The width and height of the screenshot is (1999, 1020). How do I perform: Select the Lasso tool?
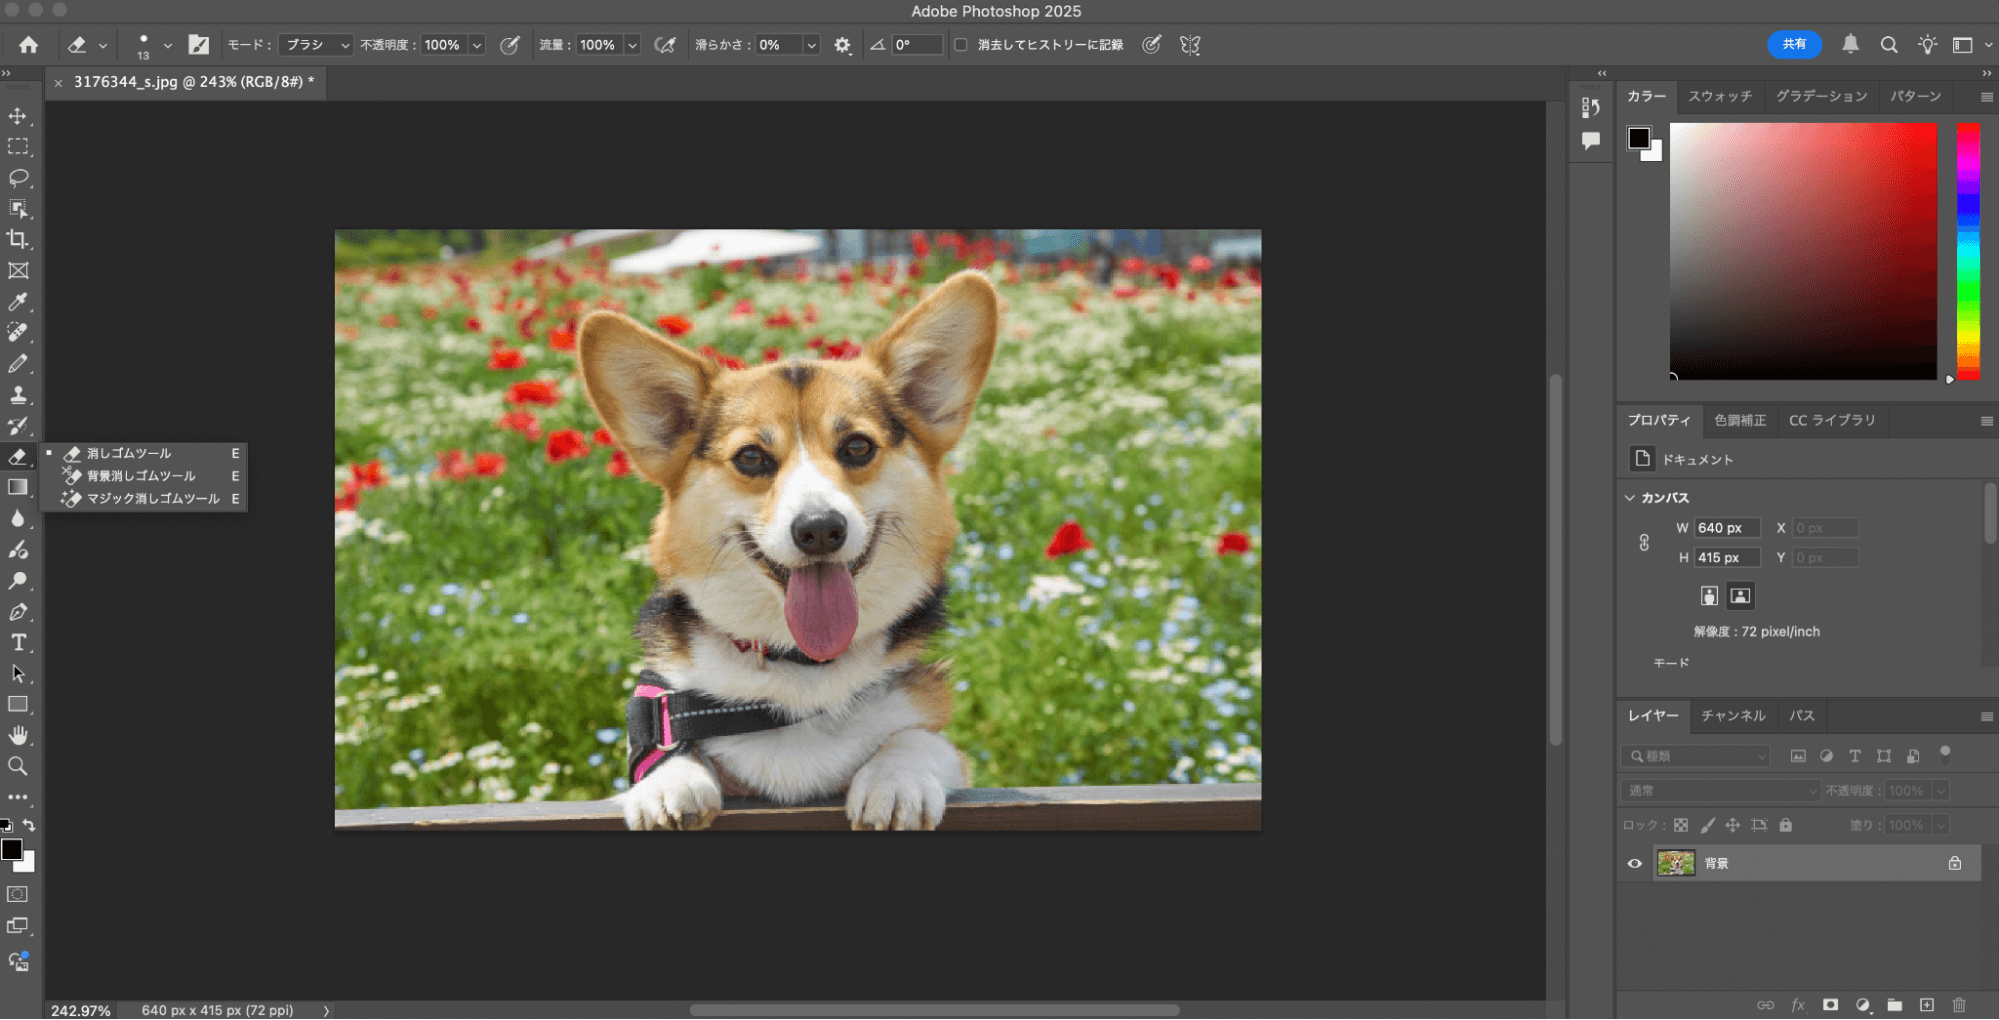[x=18, y=178]
